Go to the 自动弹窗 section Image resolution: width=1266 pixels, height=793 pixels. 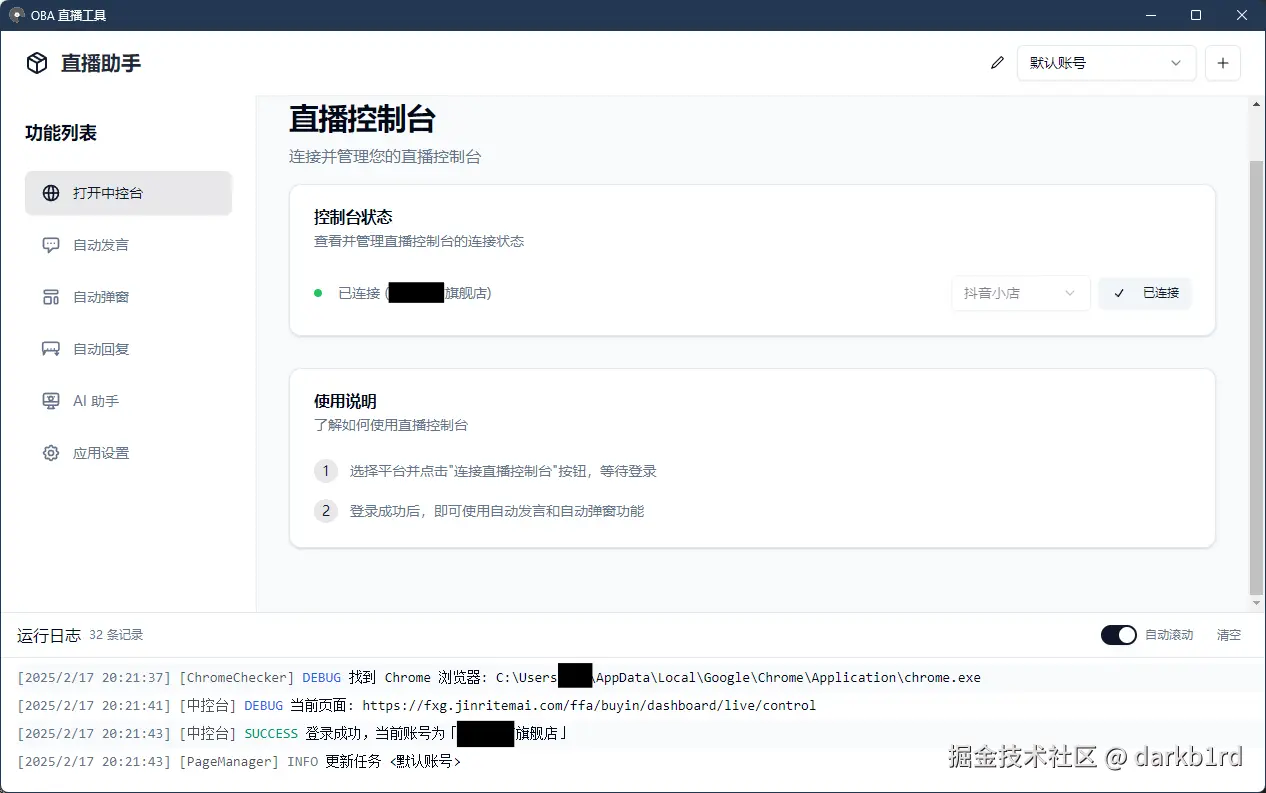click(x=128, y=297)
